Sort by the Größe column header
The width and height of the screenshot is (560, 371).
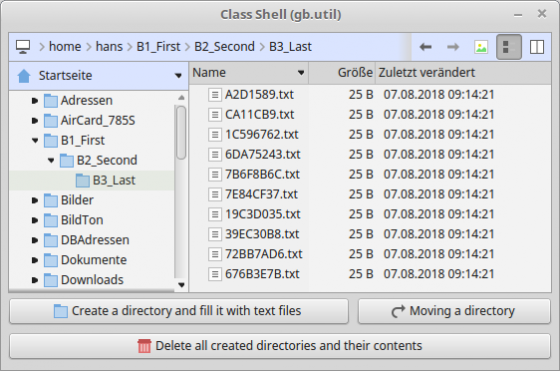pos(355,73)
